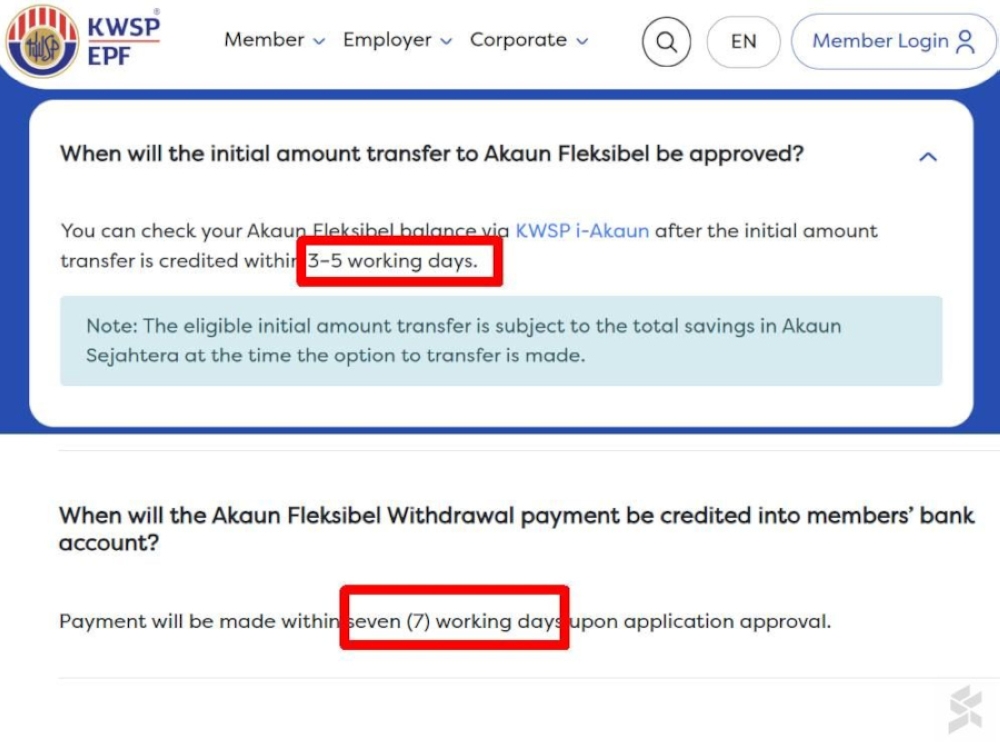Screen dimensions: 1000x751
Task: Click the Member Login button
Action: 880,41
